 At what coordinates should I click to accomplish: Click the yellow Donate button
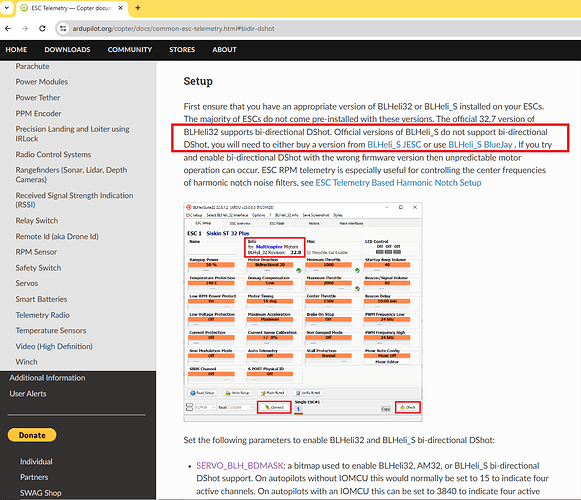click(x=32, y=435)
